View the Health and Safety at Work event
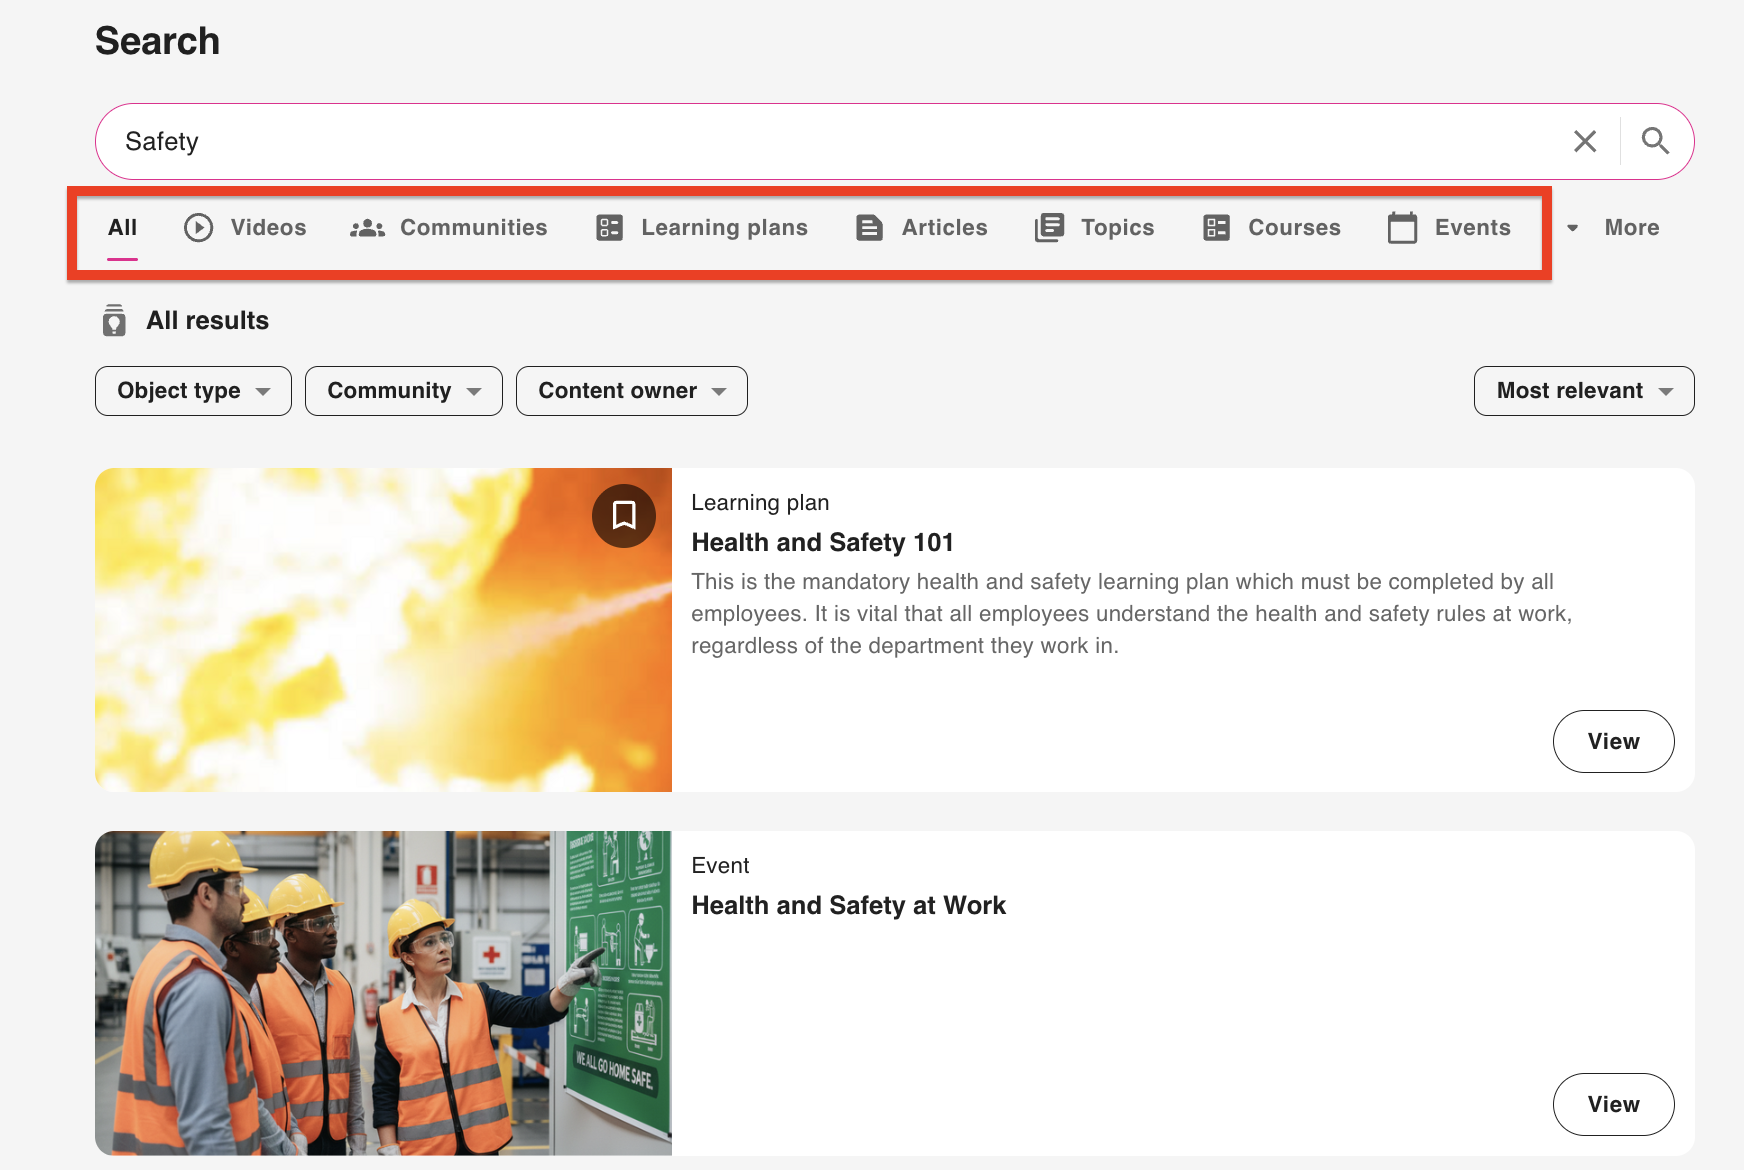The width and height of the screenshot is (1744, 1170). (x=1613, y=1104)
